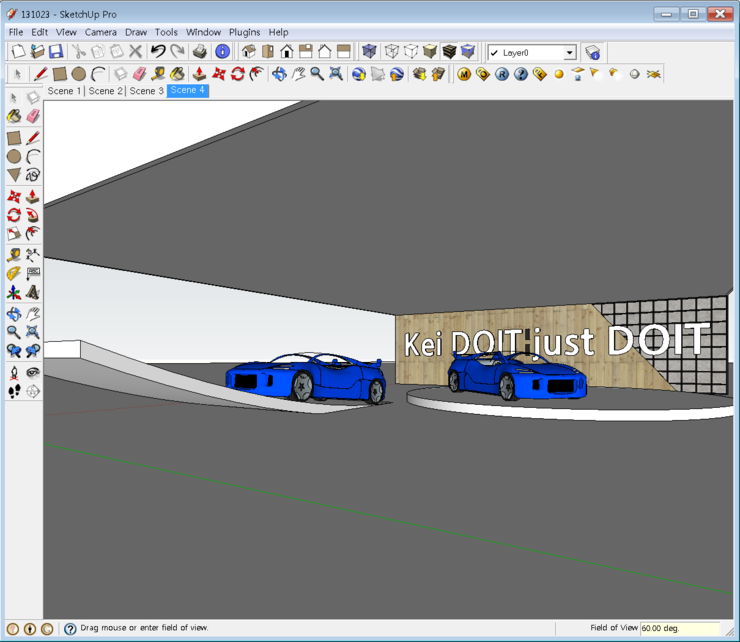Switch to the Scene 1 tab
Viewport: 740px width, 642px height.
click(x=64, y=91)
